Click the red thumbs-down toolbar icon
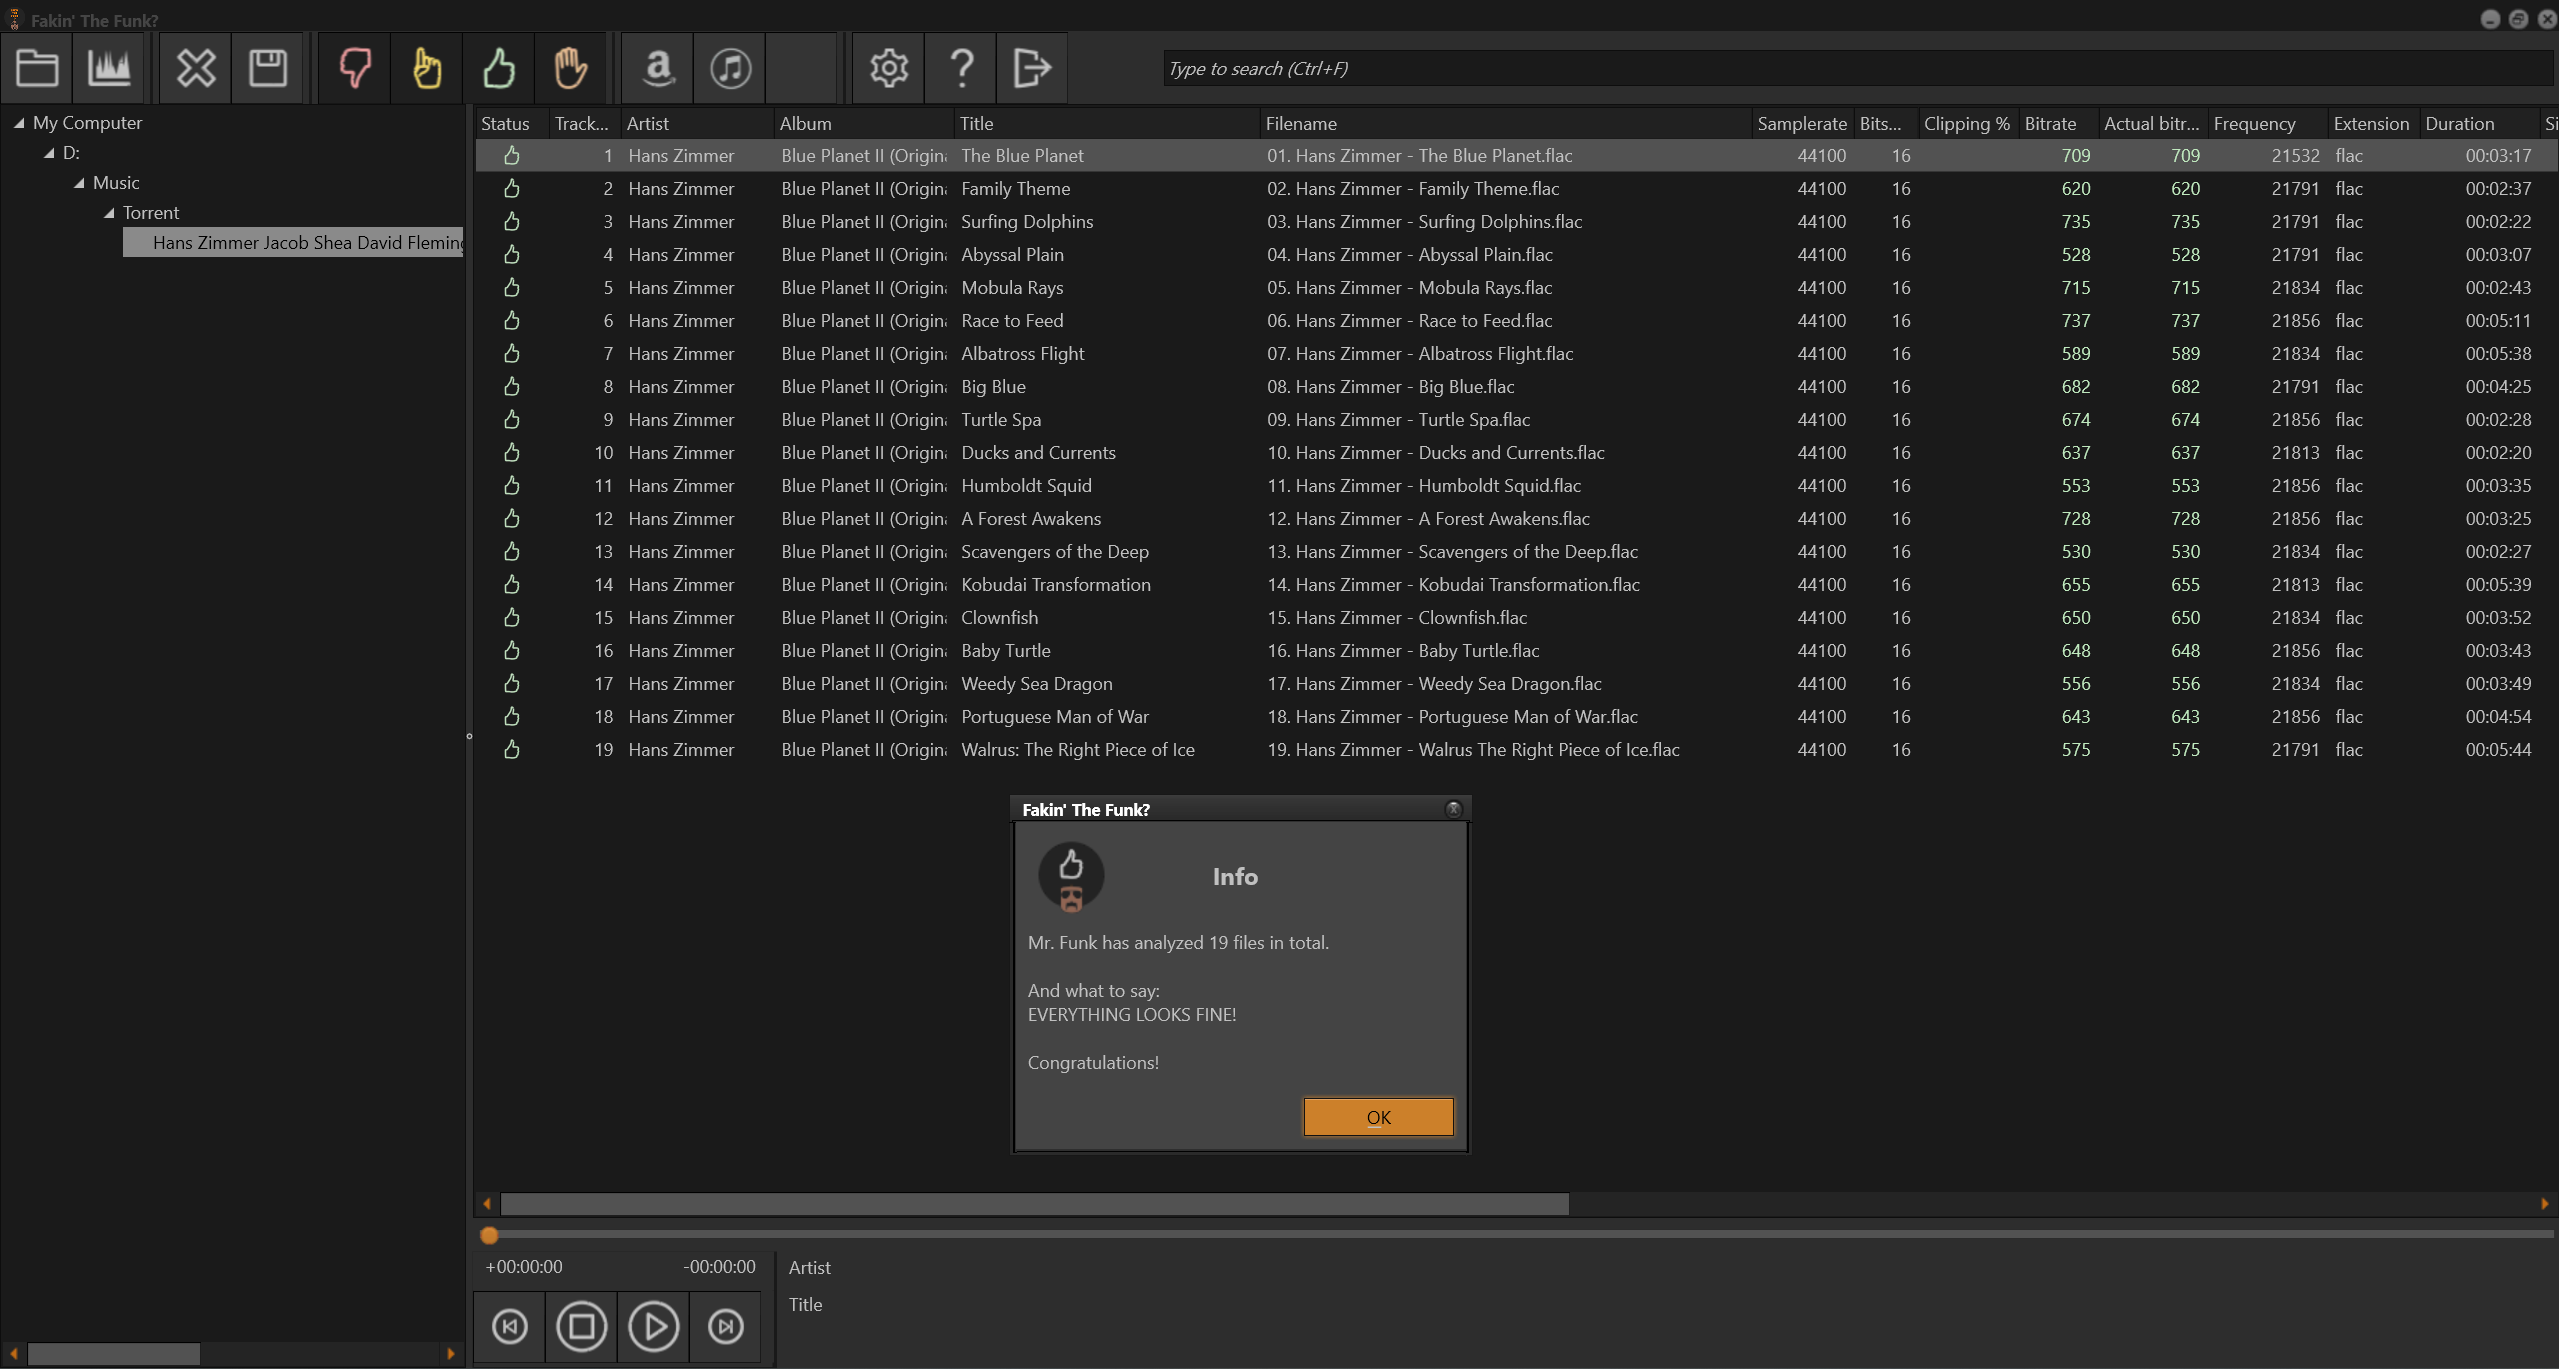 pyautogui.click(x=355, y=68)
